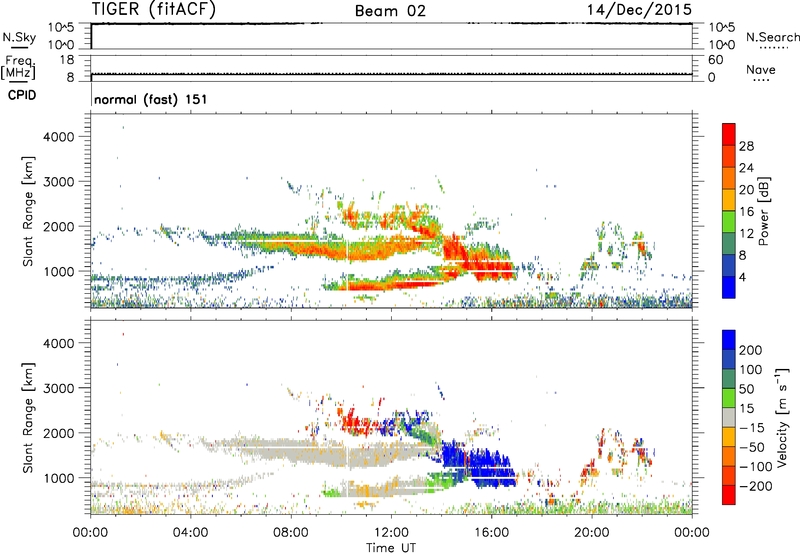Click the '28' tick on Power colorbar
800x554 pixels.
coord(746,146)
